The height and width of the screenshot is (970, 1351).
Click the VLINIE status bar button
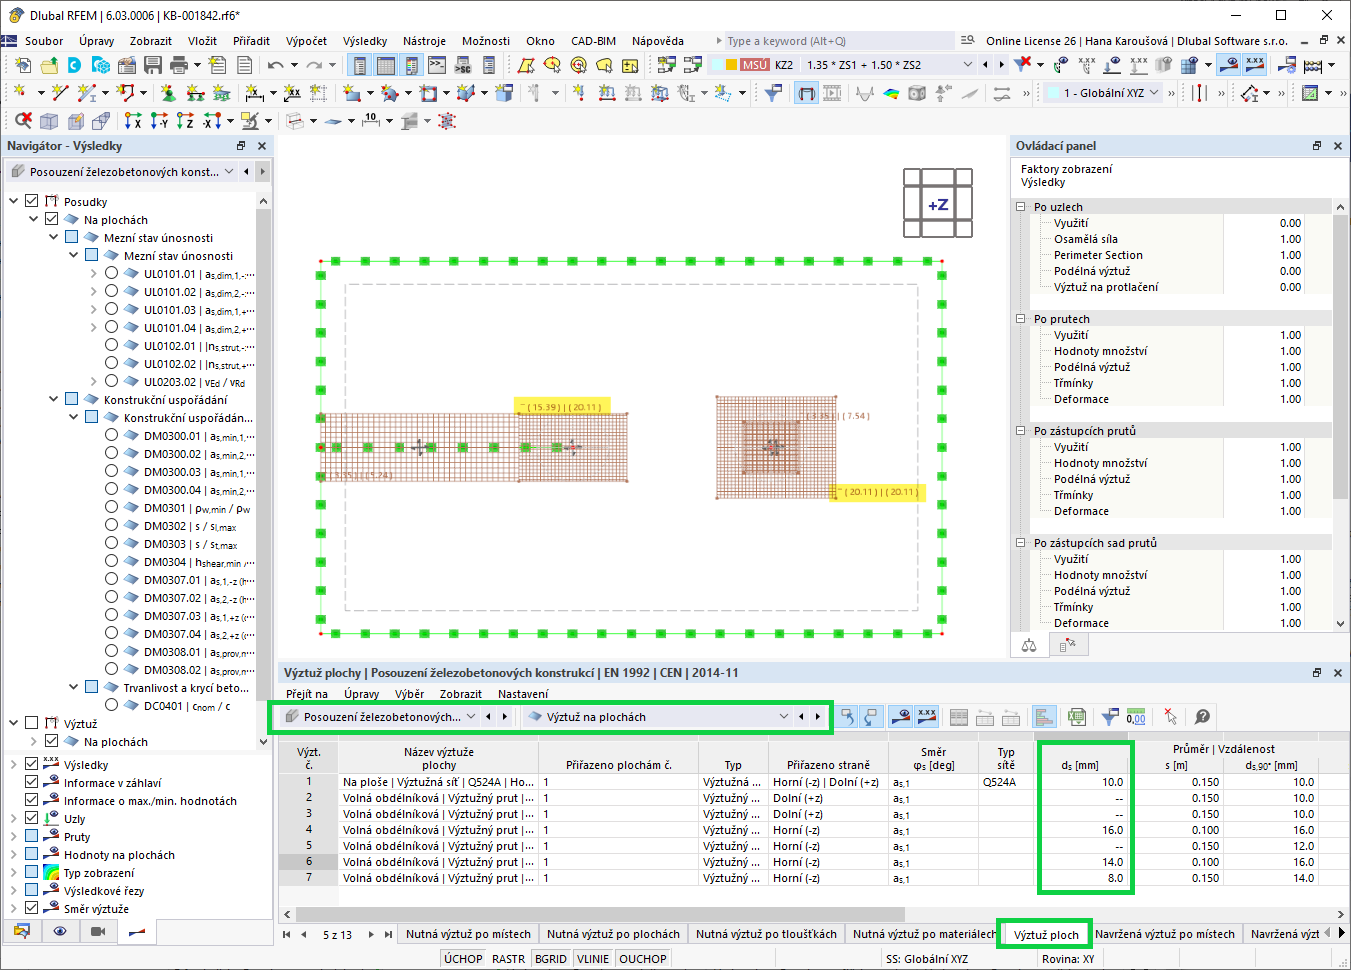pos(593,959)
